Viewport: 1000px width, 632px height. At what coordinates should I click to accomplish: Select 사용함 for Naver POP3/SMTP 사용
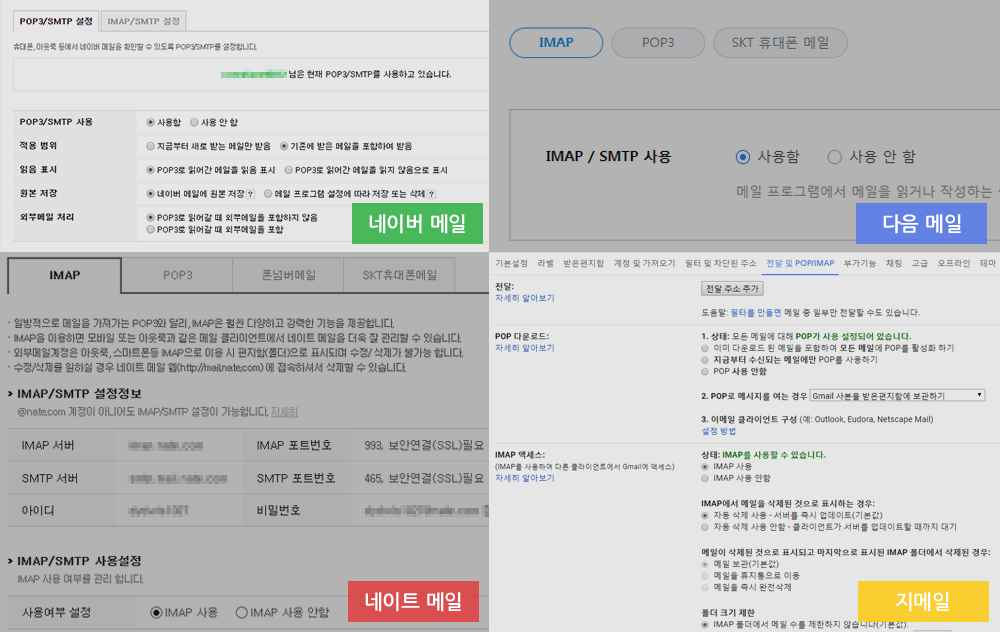(151, 122)
